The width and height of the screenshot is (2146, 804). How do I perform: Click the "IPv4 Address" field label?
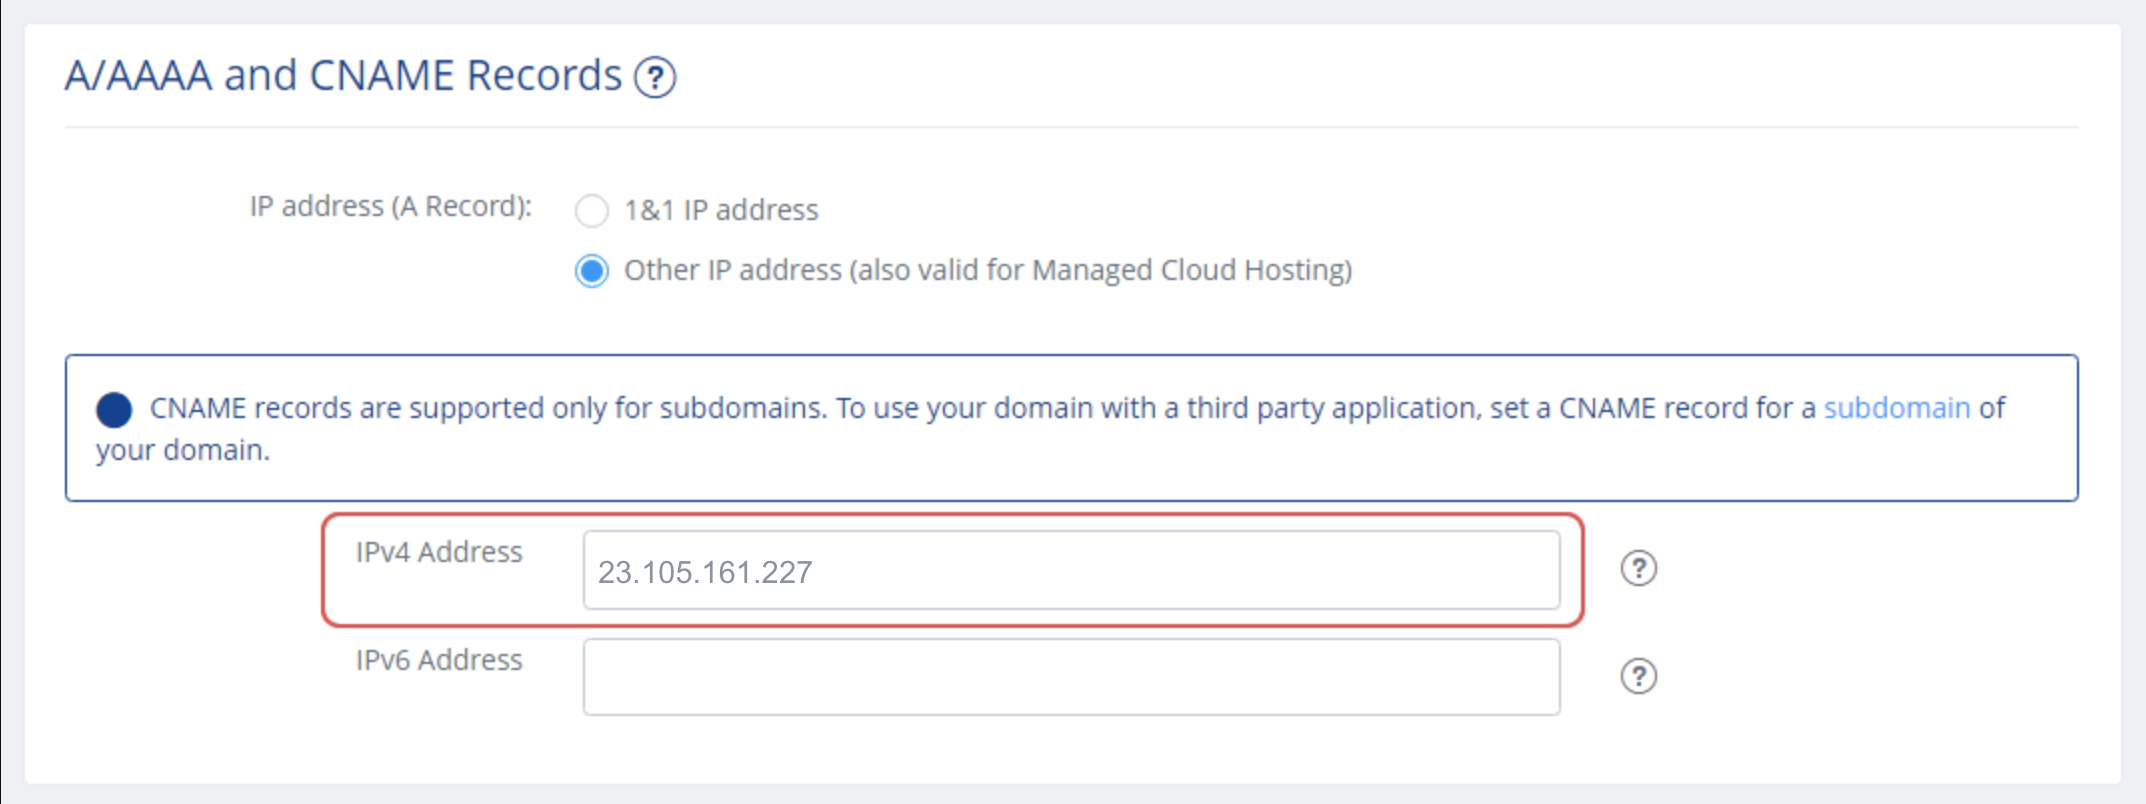tap(439, 552)
